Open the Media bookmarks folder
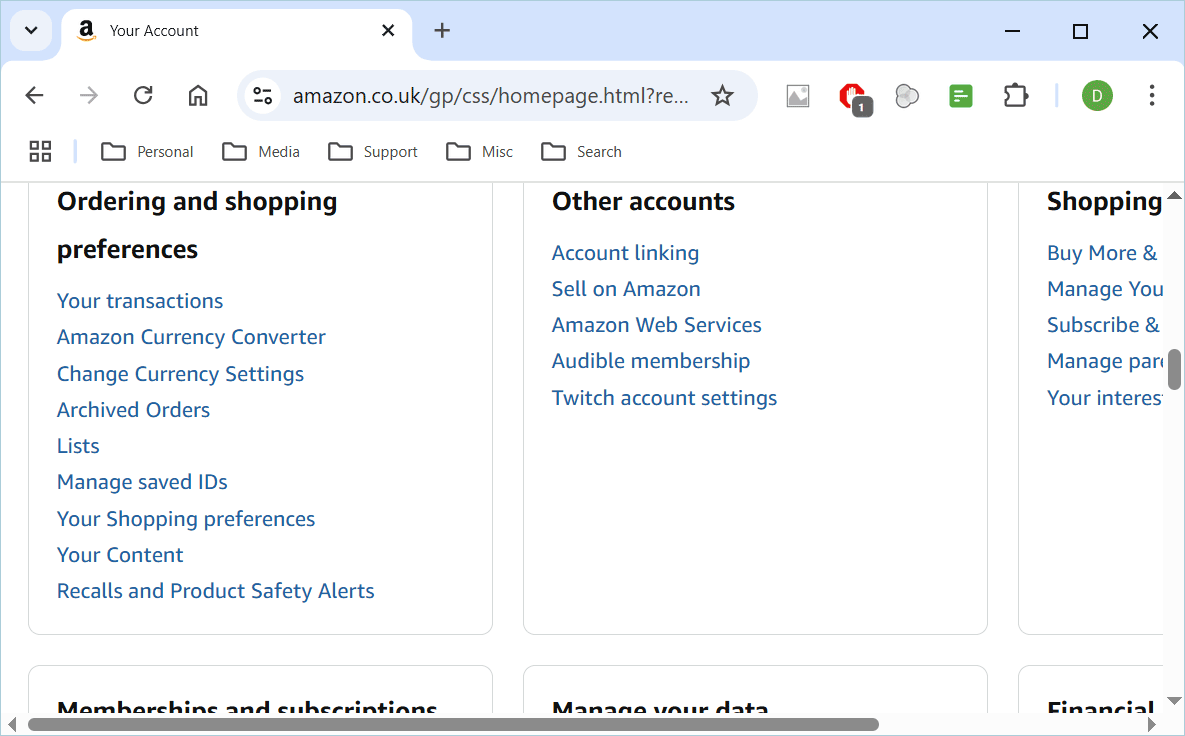The image size is (1185, 736). [261, 151]
